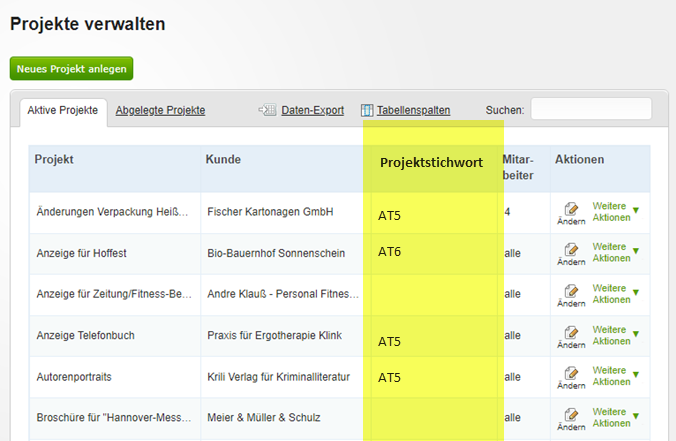The height and width of the screenshot is (441, 676).
Task: Edit Anzeige Telefonbuch with Ändern icon
Action: (x=571, y=337)
